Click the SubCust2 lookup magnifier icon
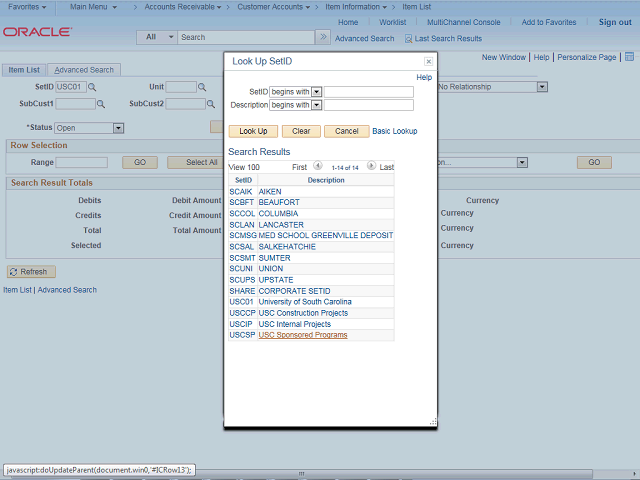640x480 pixels. pos(213,104)
